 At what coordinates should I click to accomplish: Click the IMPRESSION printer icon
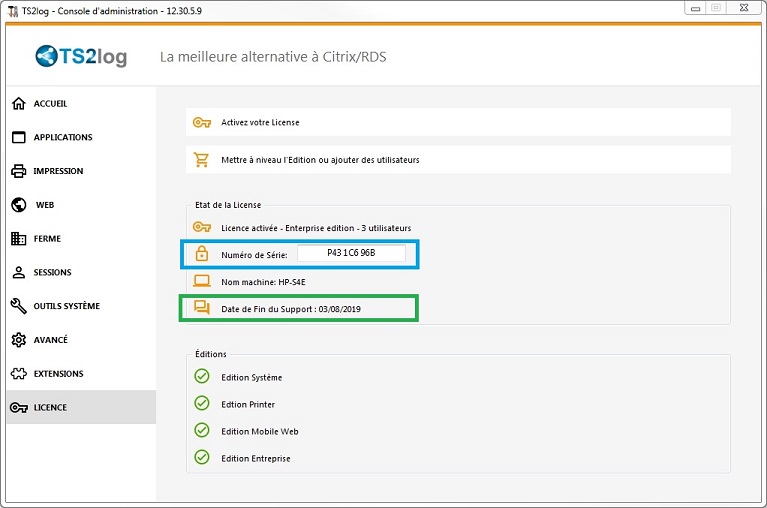coord(19,171)
